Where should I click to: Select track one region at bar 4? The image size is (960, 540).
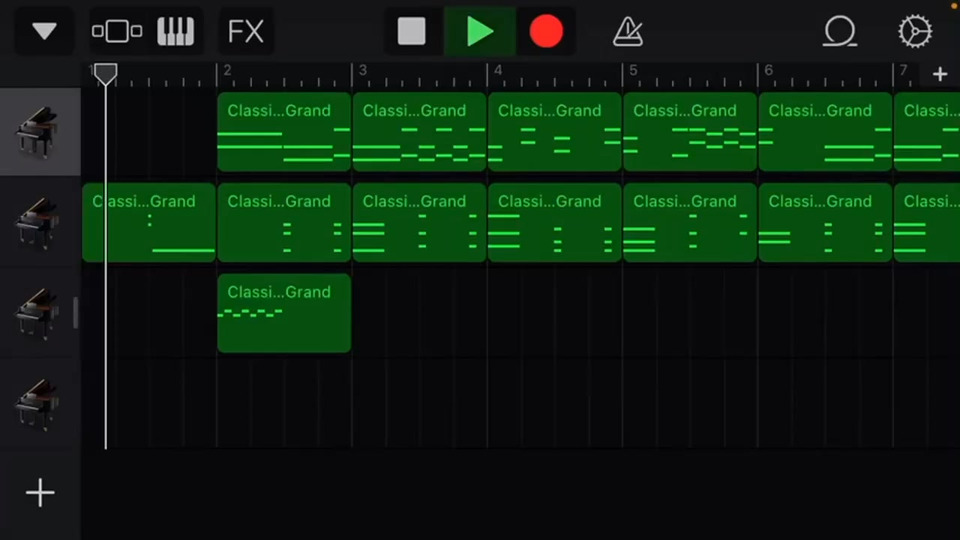(555, 132)
